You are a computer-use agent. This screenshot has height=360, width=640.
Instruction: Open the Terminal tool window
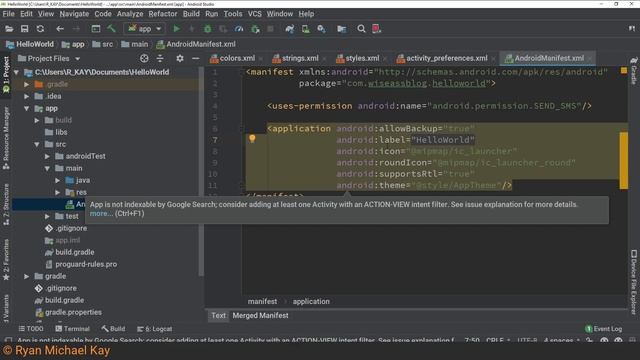(73, 329)
